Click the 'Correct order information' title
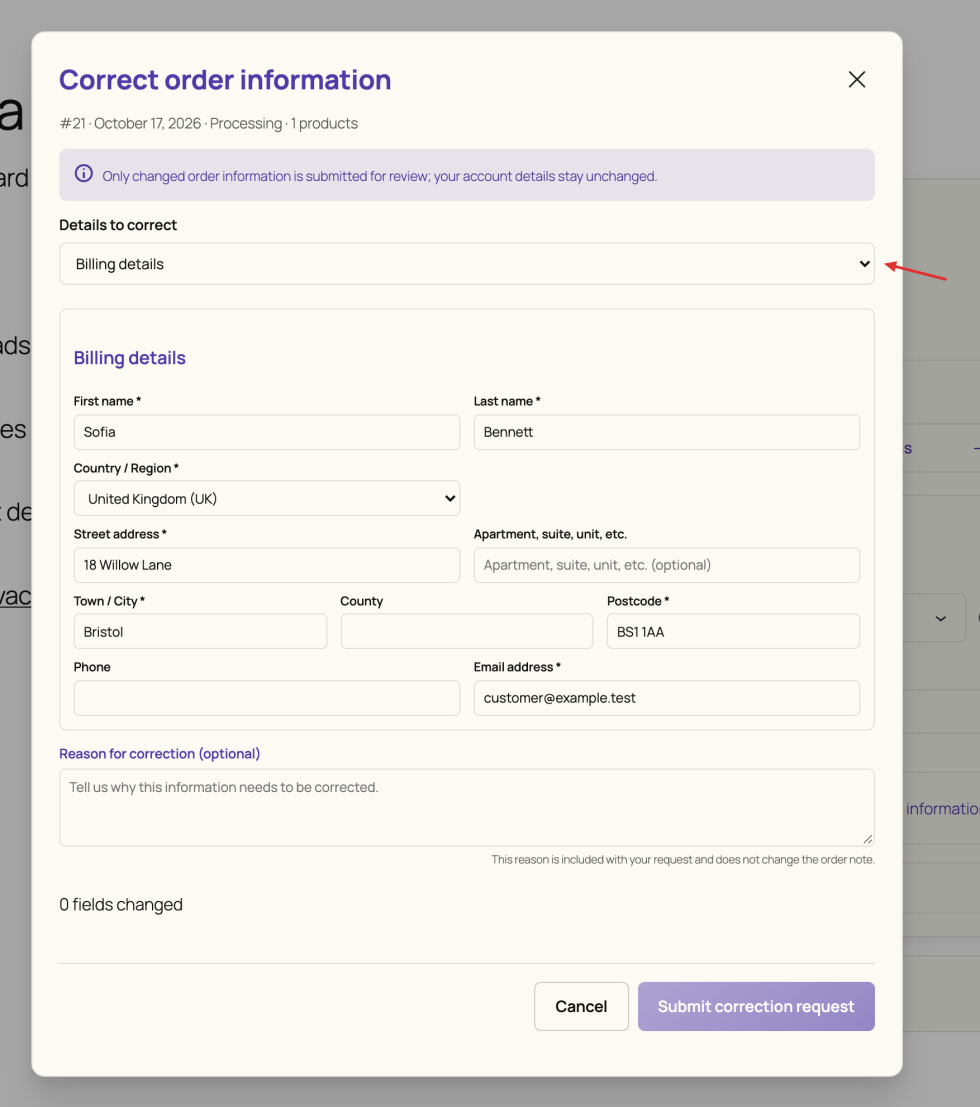 (x=225, y=80)
